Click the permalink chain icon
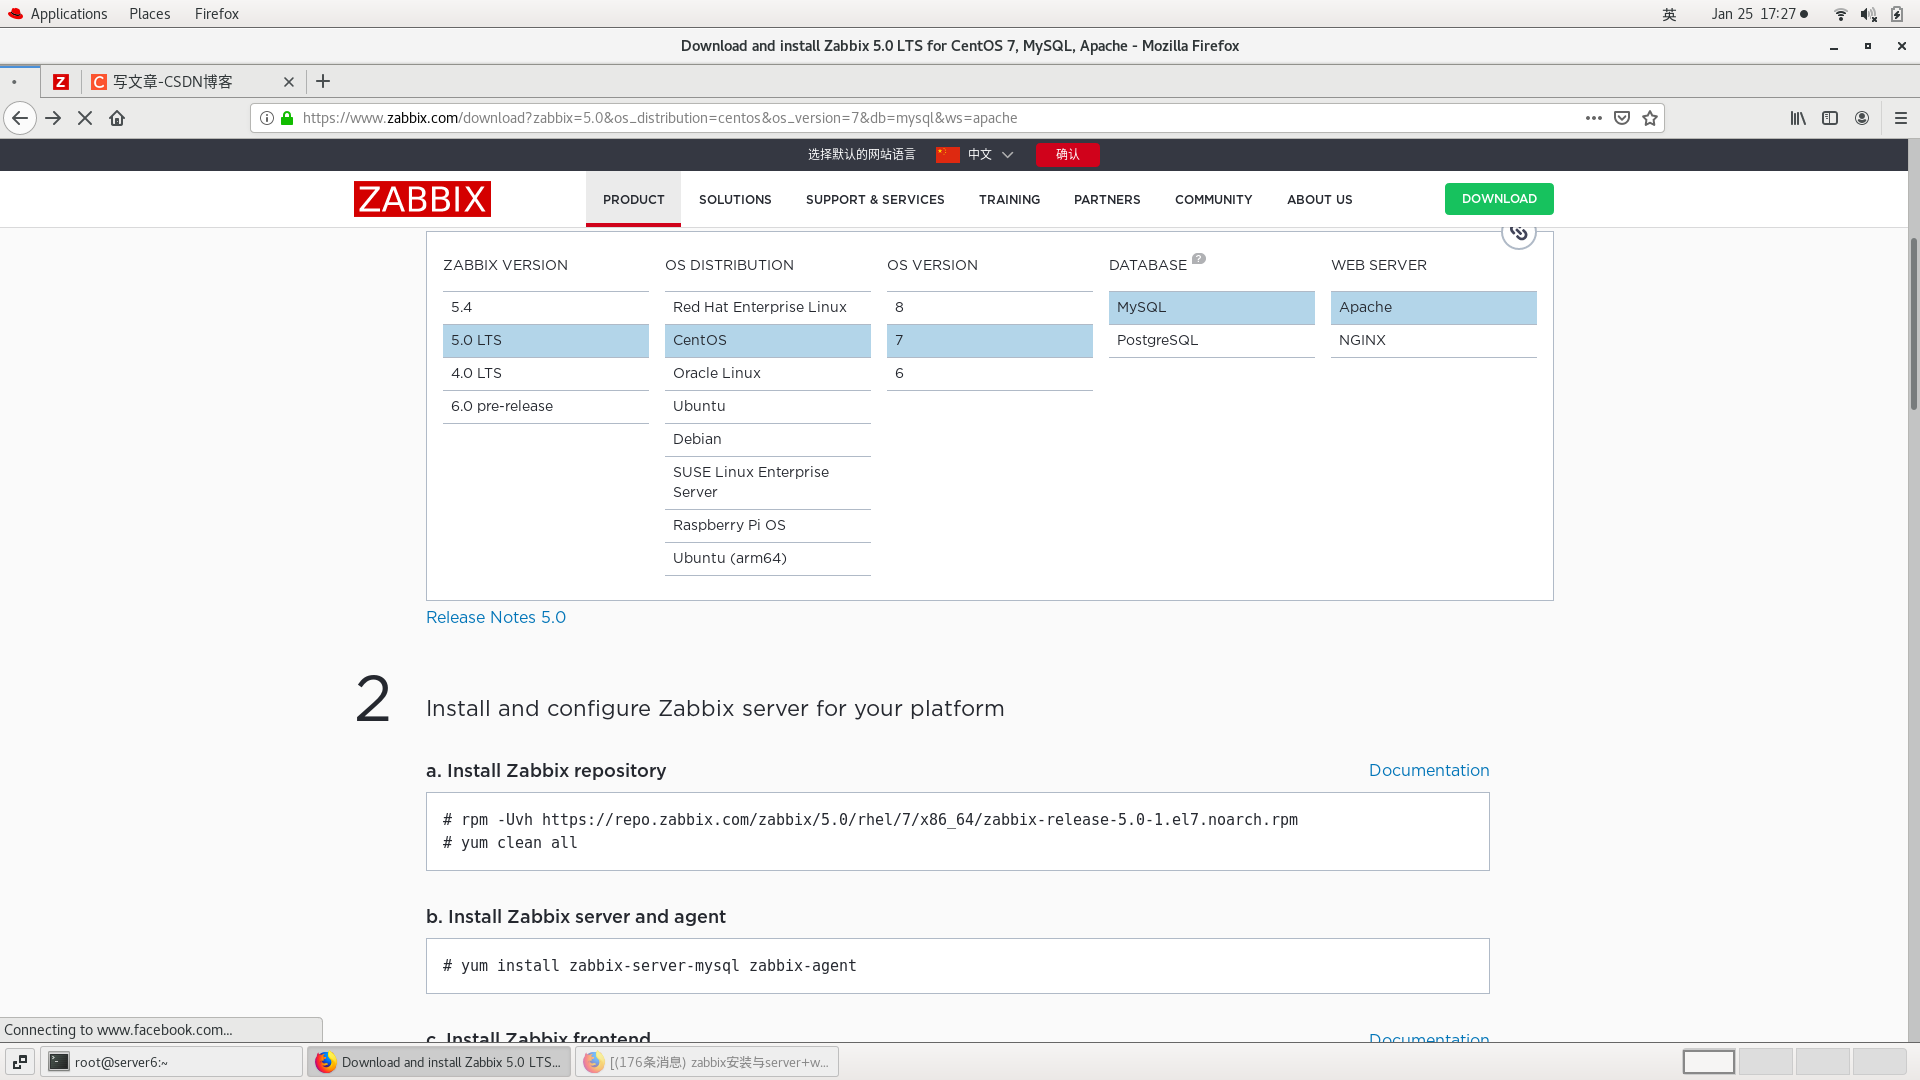This screenshot has width=1920, height=1080. point(1518,234)
